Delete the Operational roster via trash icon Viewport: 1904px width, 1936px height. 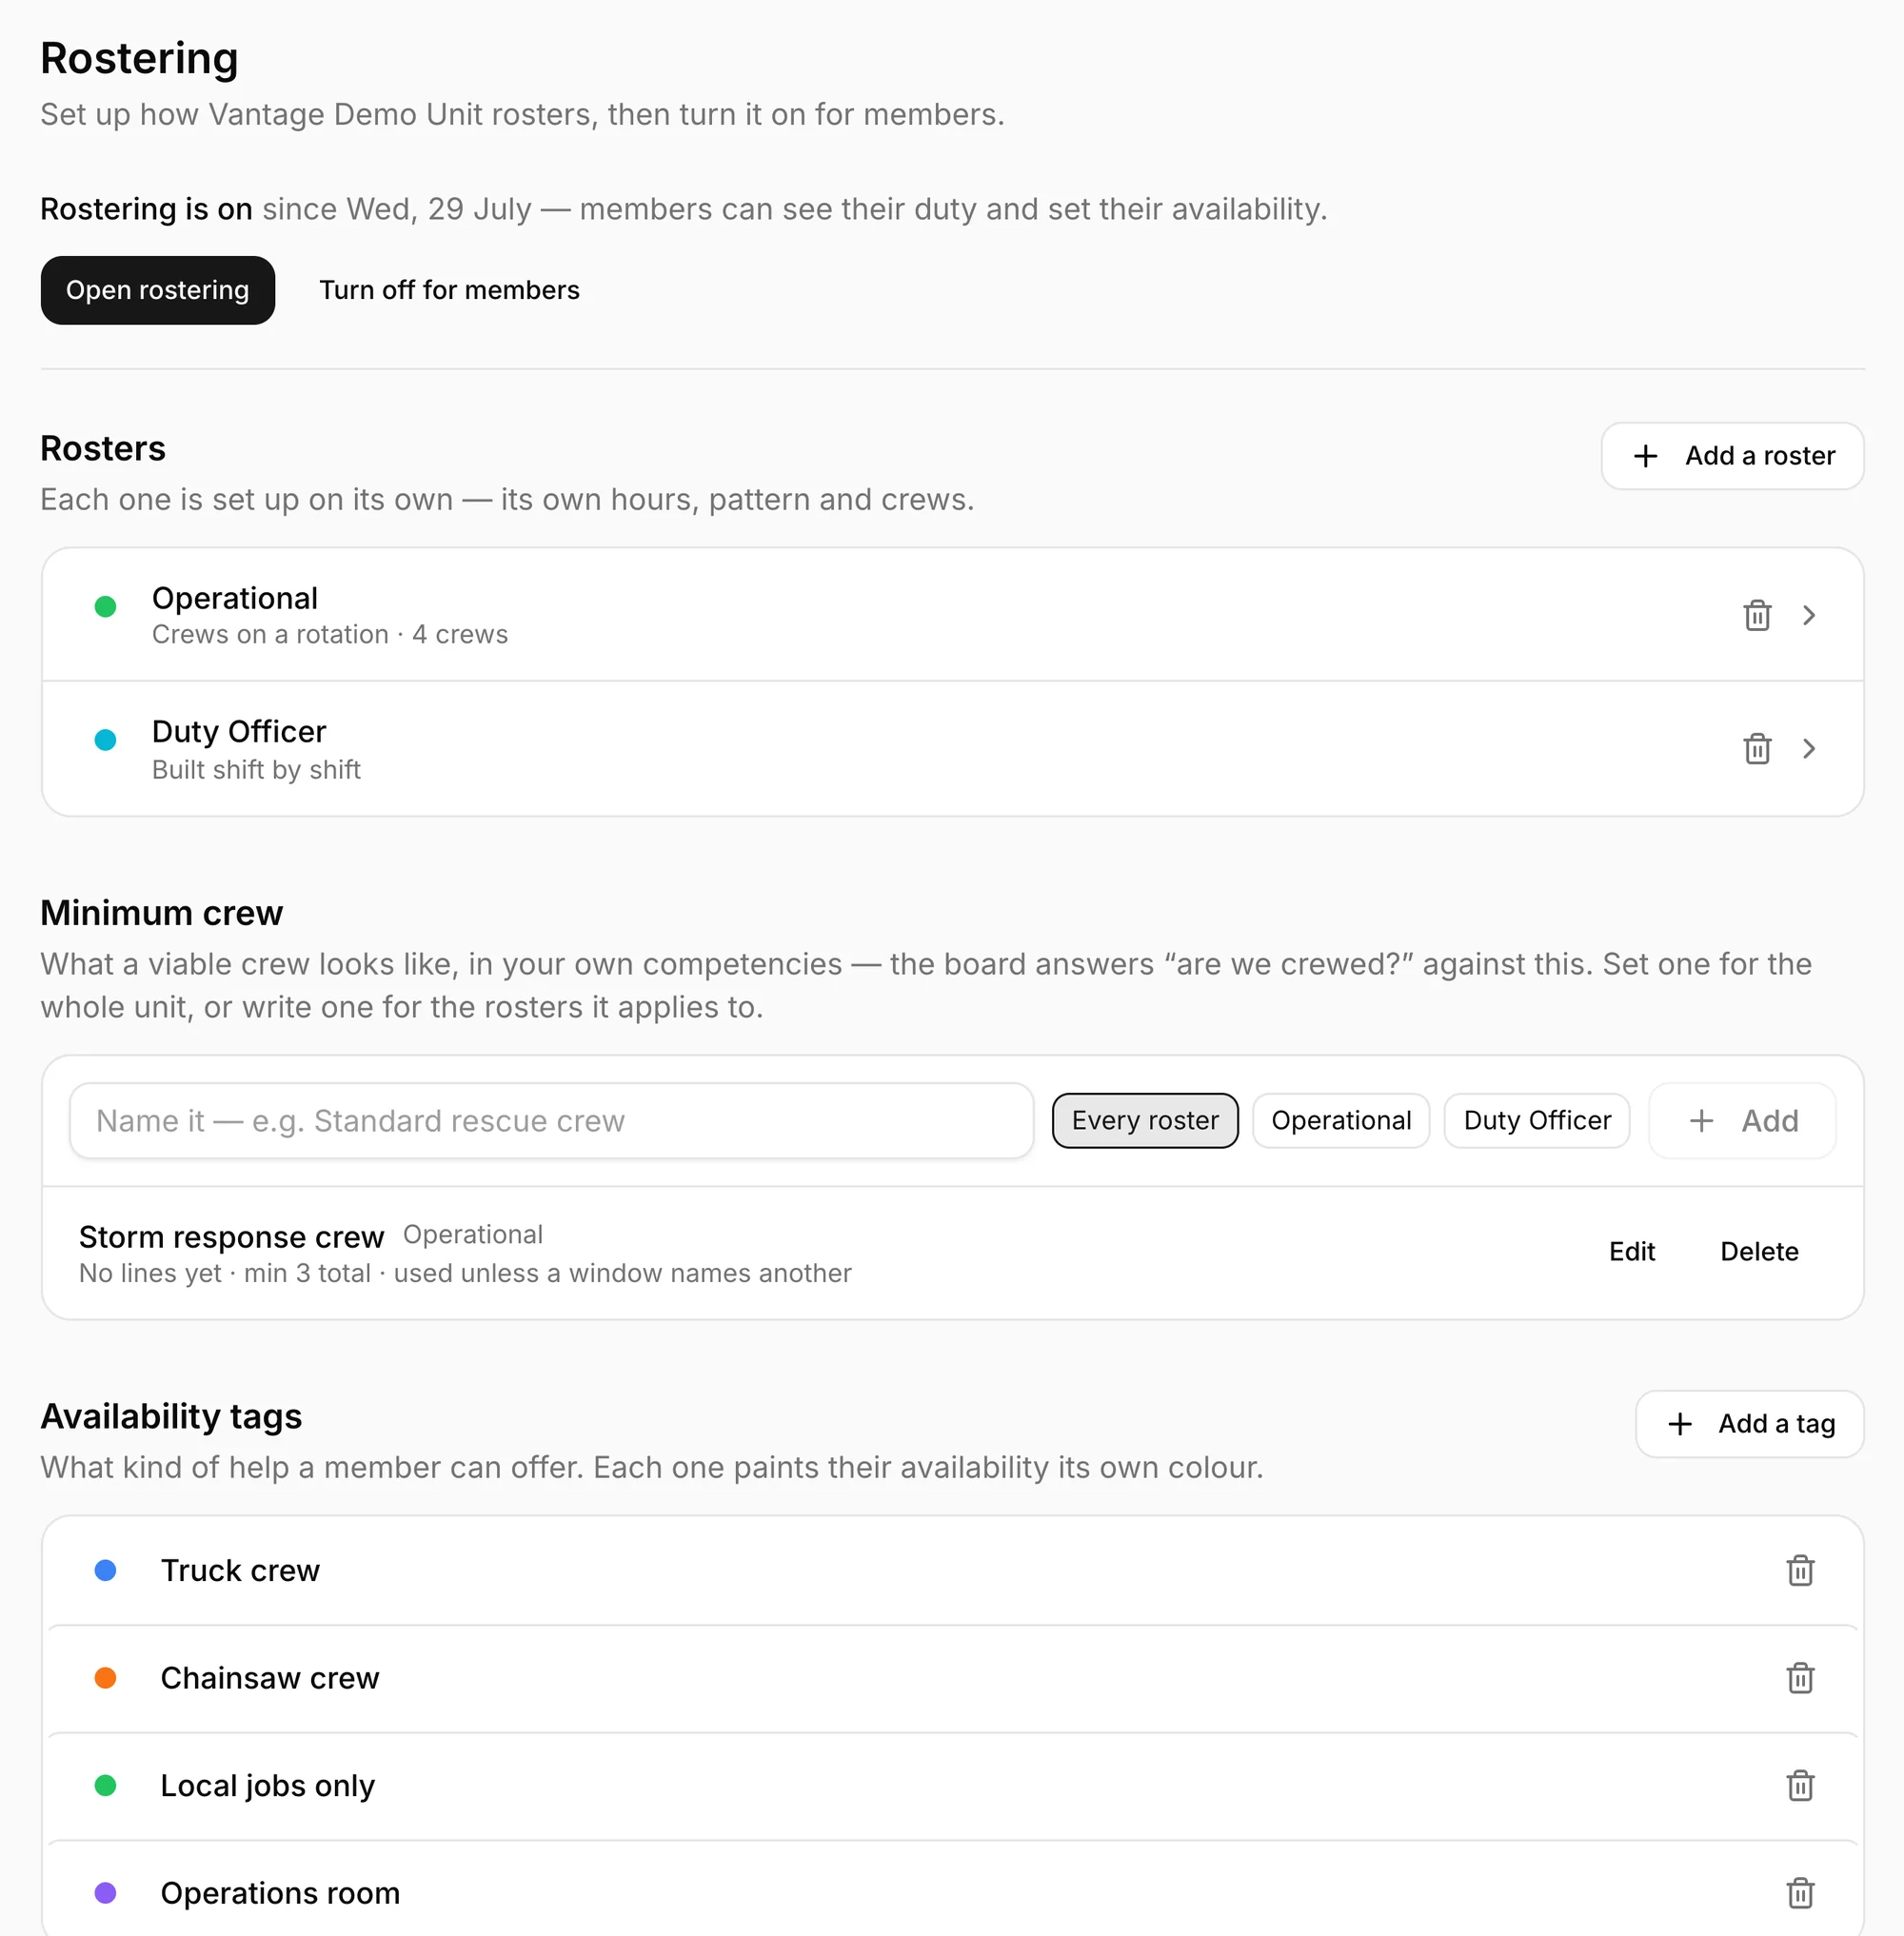point(1757,615)
